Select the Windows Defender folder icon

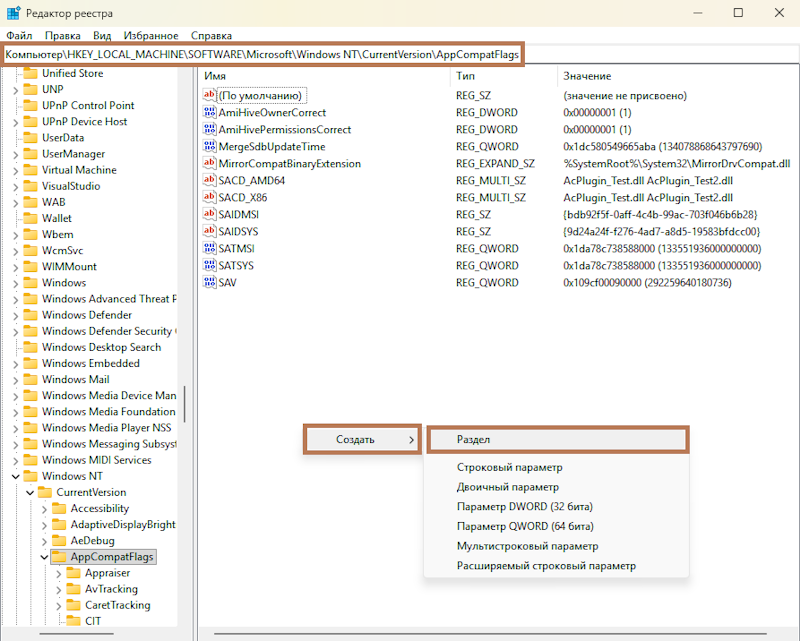[30, 315]
